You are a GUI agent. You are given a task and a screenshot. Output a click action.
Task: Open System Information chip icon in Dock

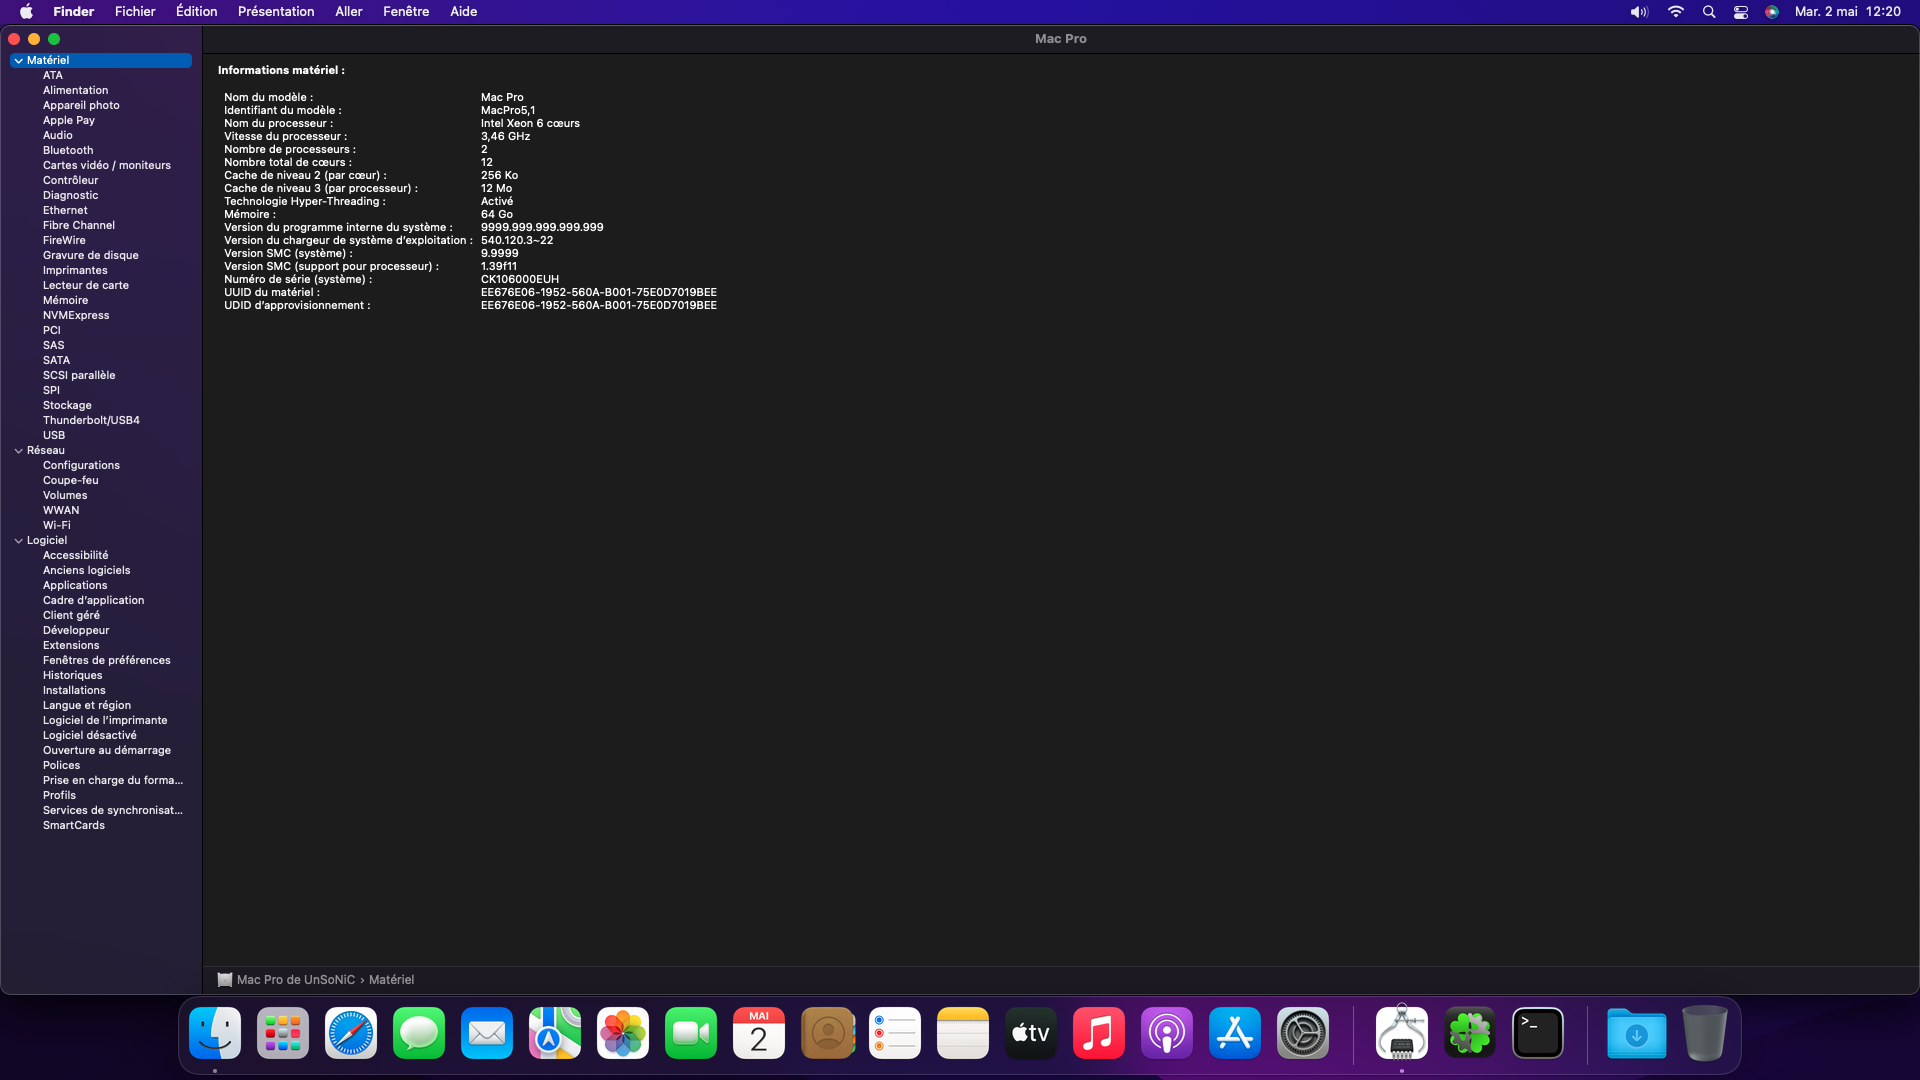[x=1401, y=1033]
